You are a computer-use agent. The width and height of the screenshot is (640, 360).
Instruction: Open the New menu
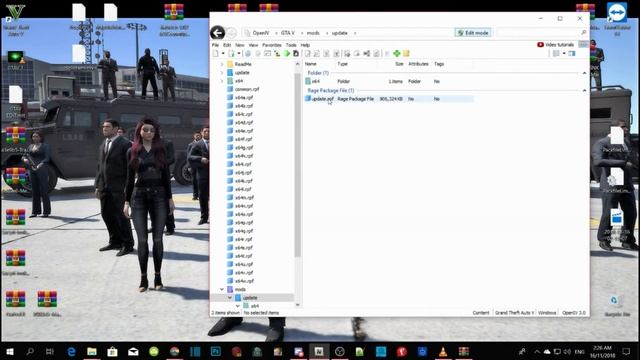point(240,45)
